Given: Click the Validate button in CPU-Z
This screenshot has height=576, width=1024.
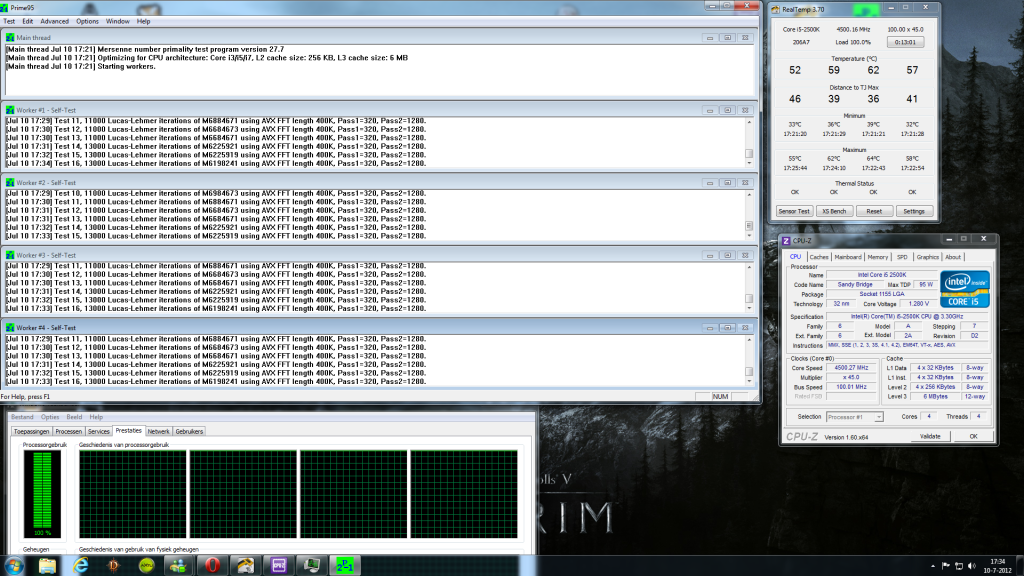Looking at the screenshot, I should point(930,436).
